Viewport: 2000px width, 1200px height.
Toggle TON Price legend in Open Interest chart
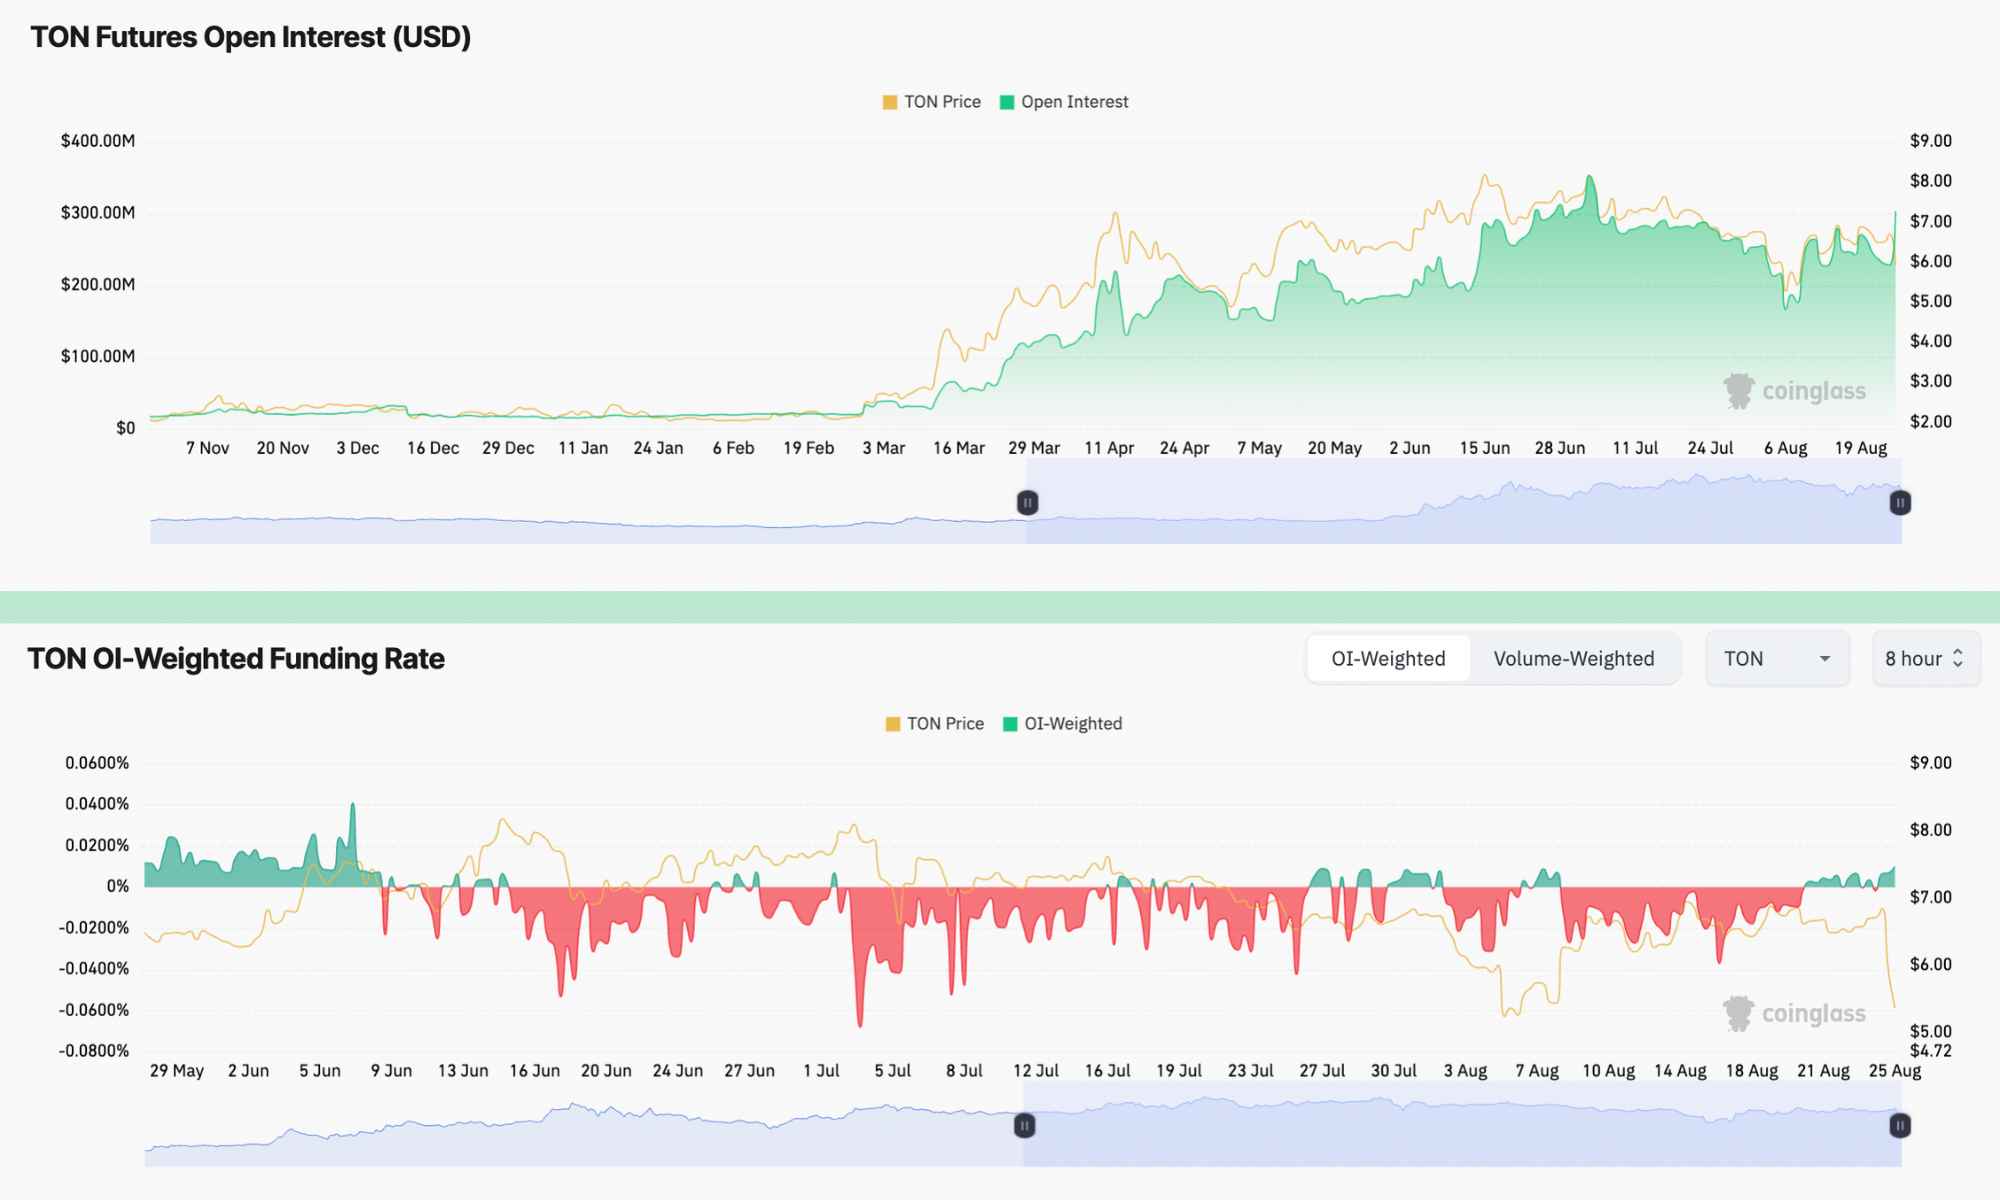(x=941, y=102)
